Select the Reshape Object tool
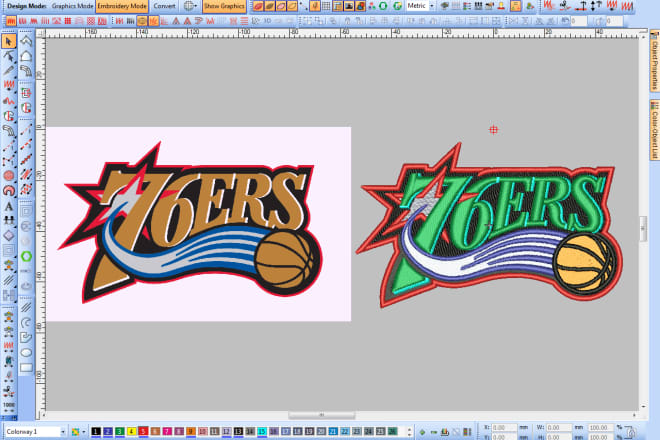660x440 pixels. point(8,56)
